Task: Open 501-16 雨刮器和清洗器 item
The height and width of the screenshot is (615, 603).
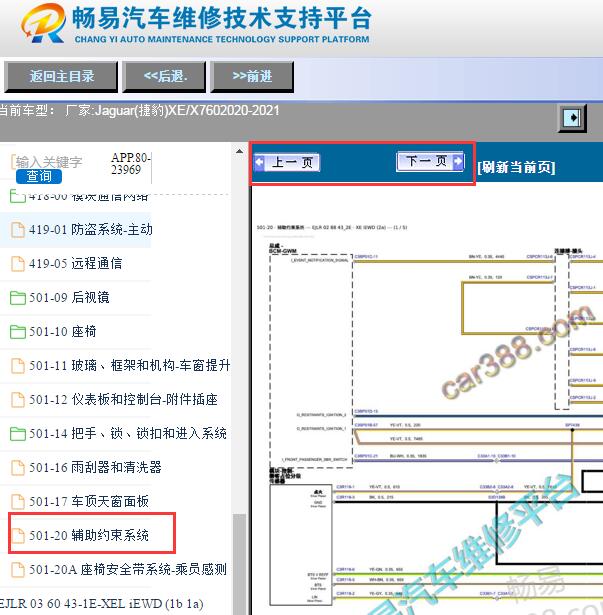Action: pyautogui.click(x=95, y=468)
